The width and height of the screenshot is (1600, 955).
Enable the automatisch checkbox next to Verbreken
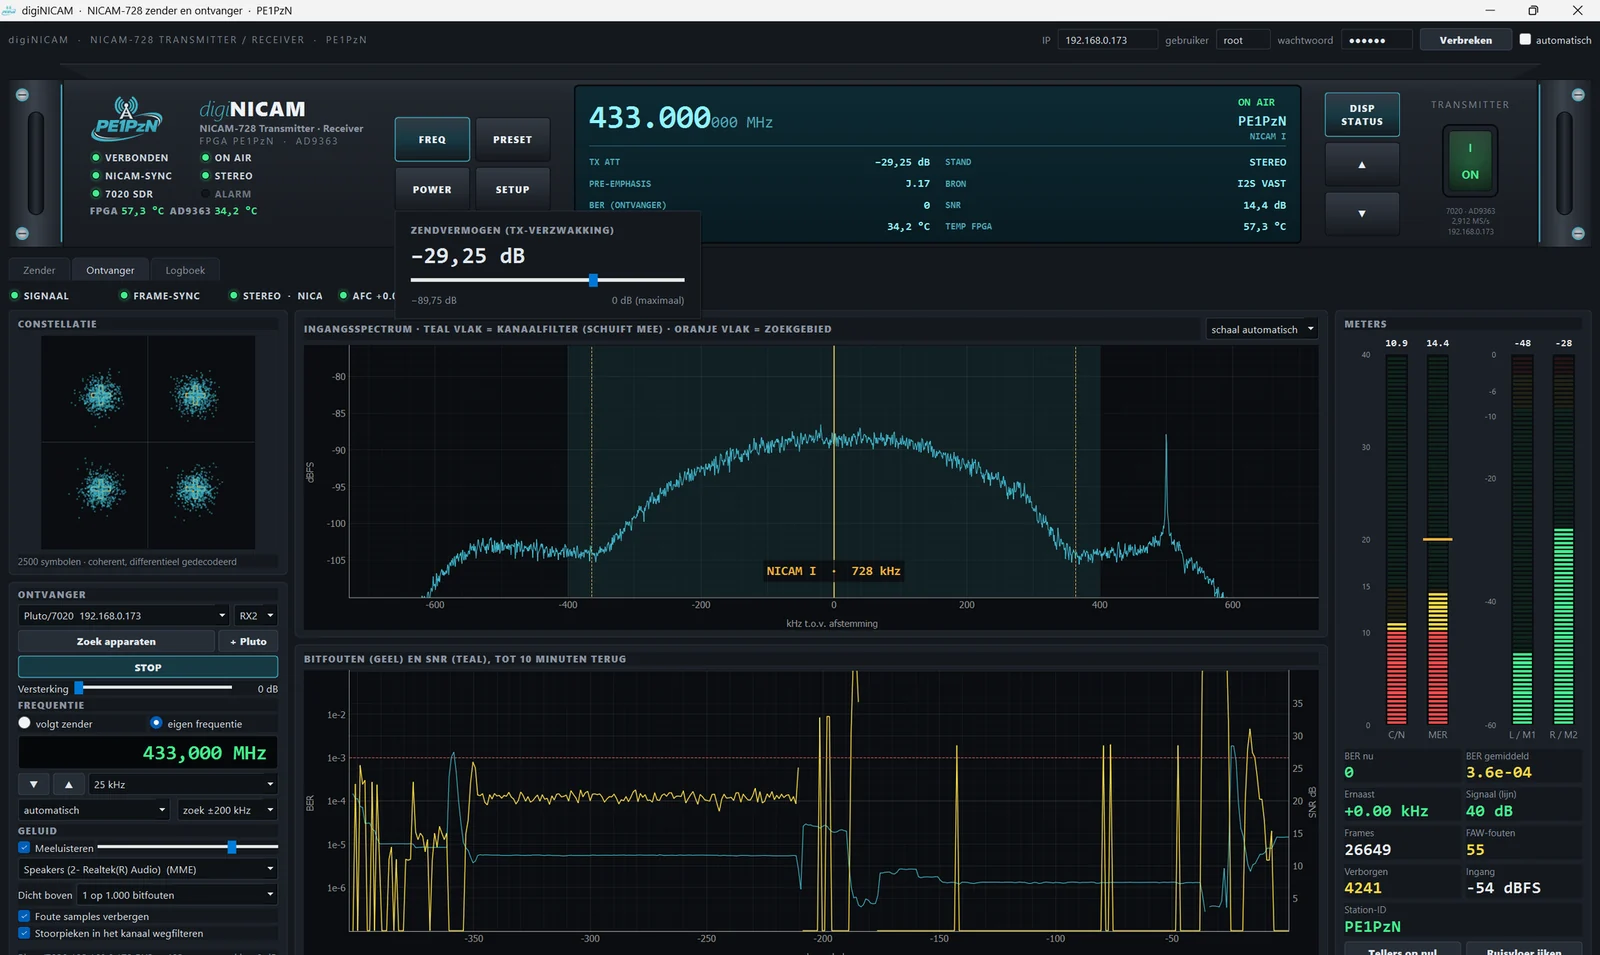coord(1525,40)
